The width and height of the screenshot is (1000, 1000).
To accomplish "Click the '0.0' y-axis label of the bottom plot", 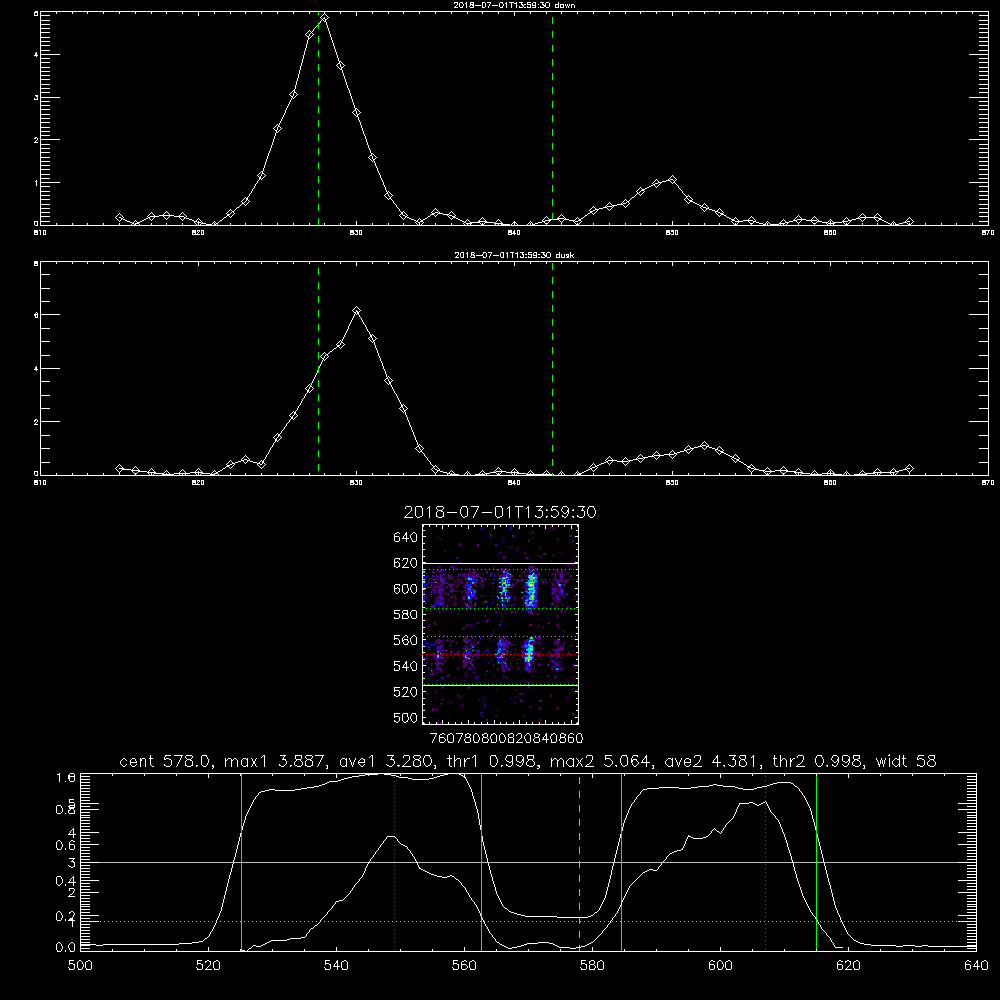I will (66, 948).
